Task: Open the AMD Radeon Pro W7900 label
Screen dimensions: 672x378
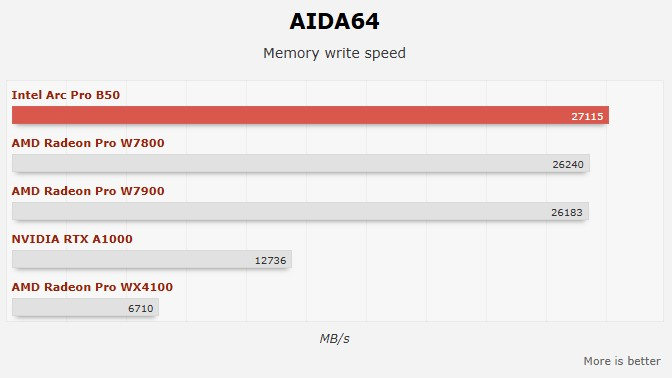Action: [x=88, y=191]
